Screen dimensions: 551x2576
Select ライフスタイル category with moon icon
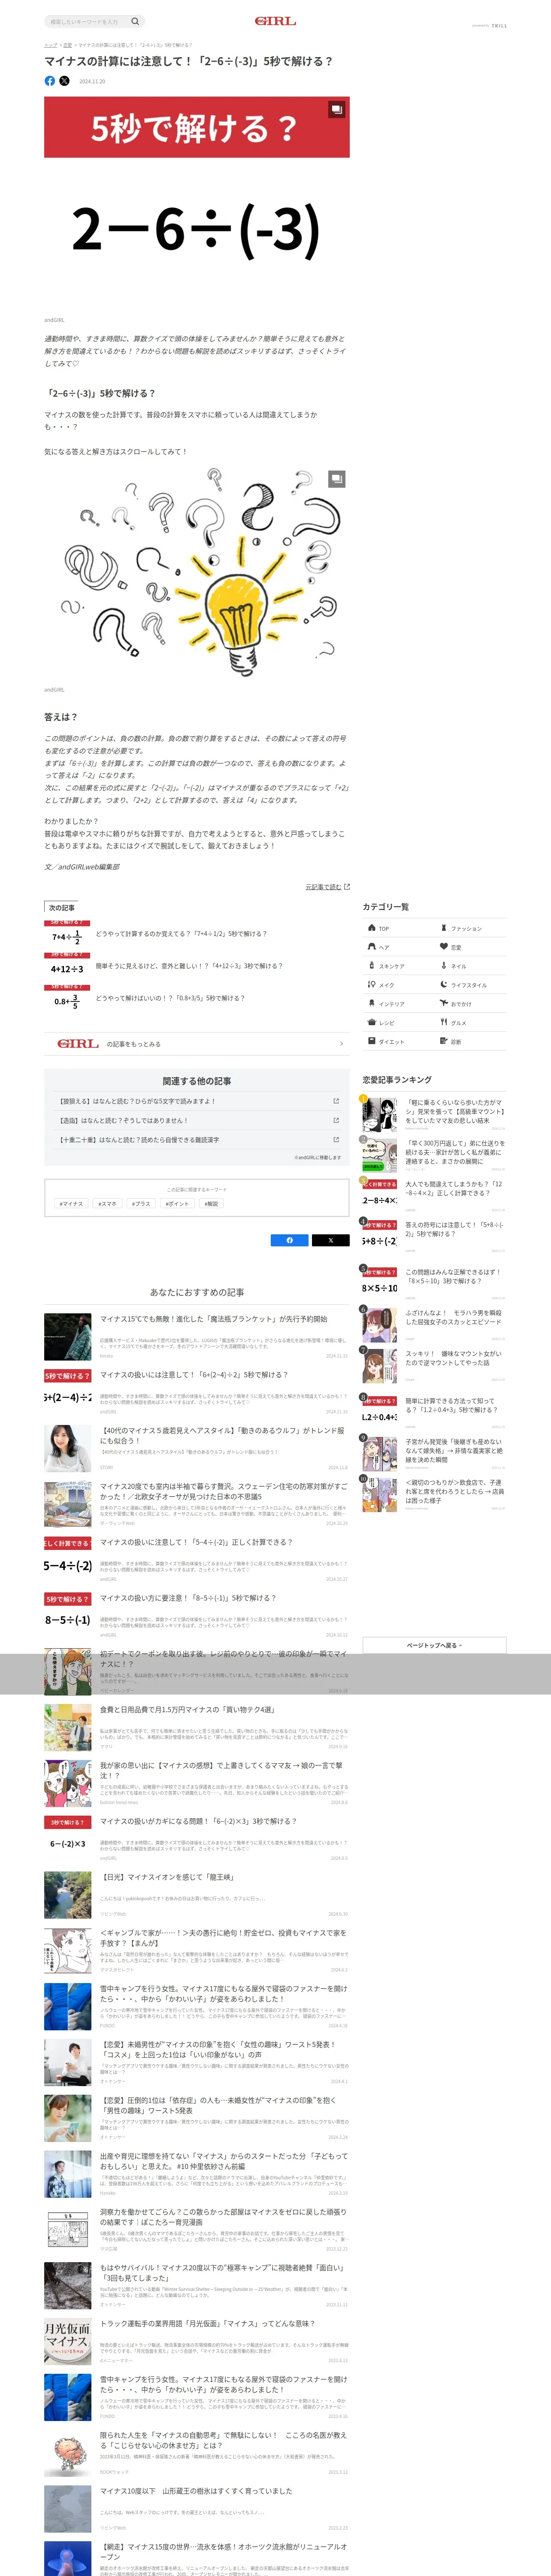(444, 985)
